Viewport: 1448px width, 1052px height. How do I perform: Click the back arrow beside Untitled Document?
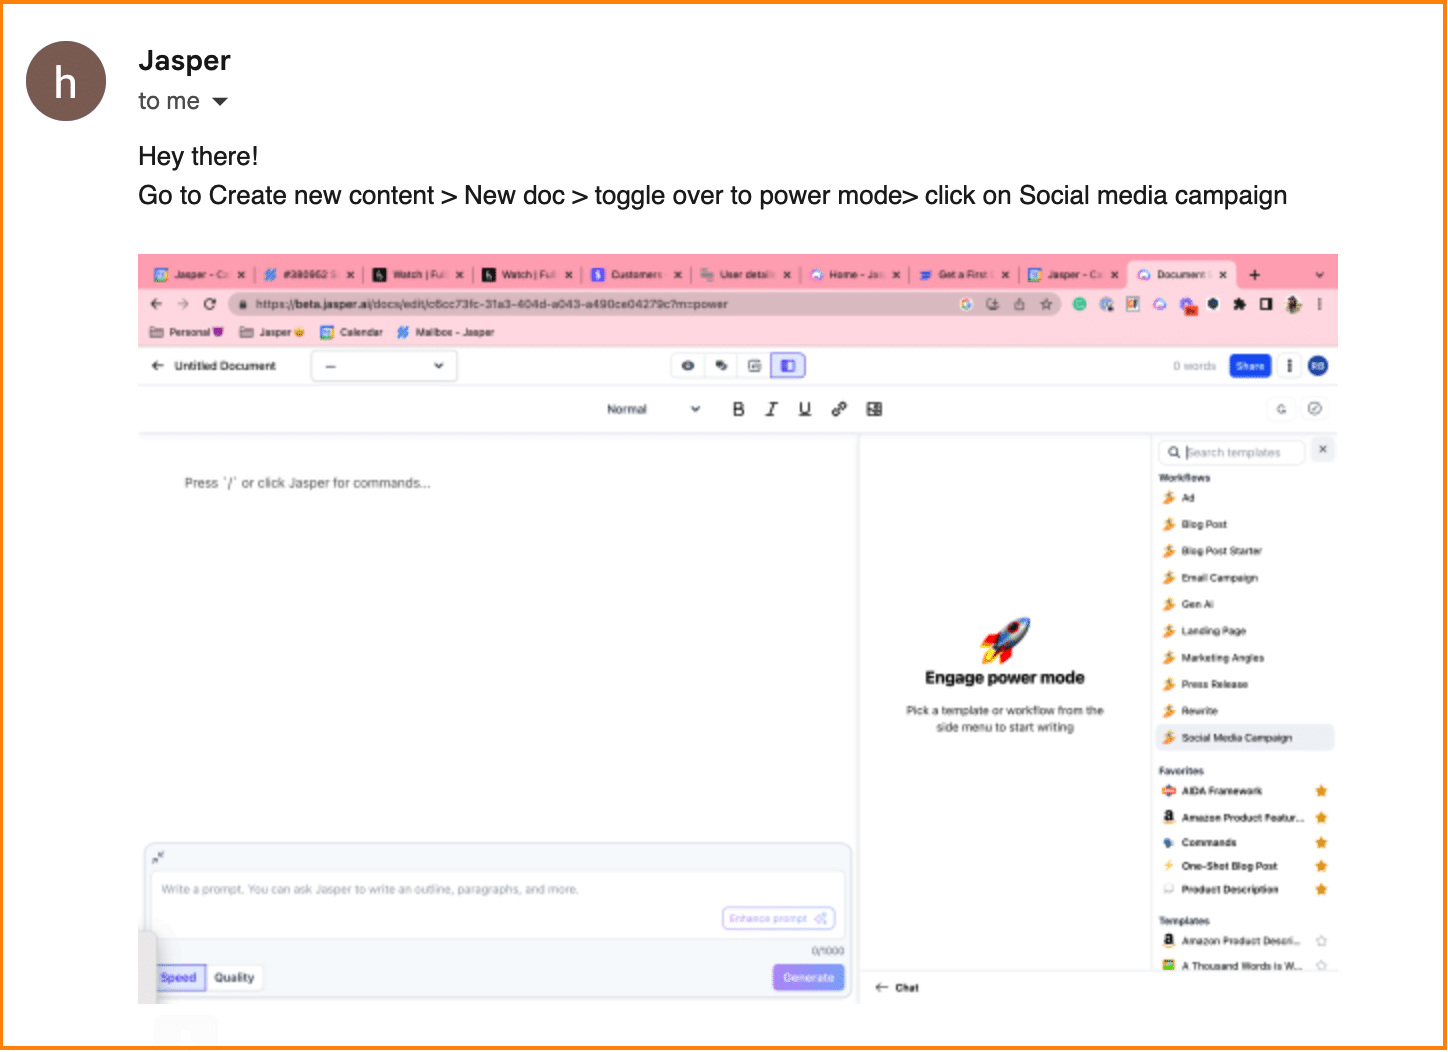[x=157, y=366]
